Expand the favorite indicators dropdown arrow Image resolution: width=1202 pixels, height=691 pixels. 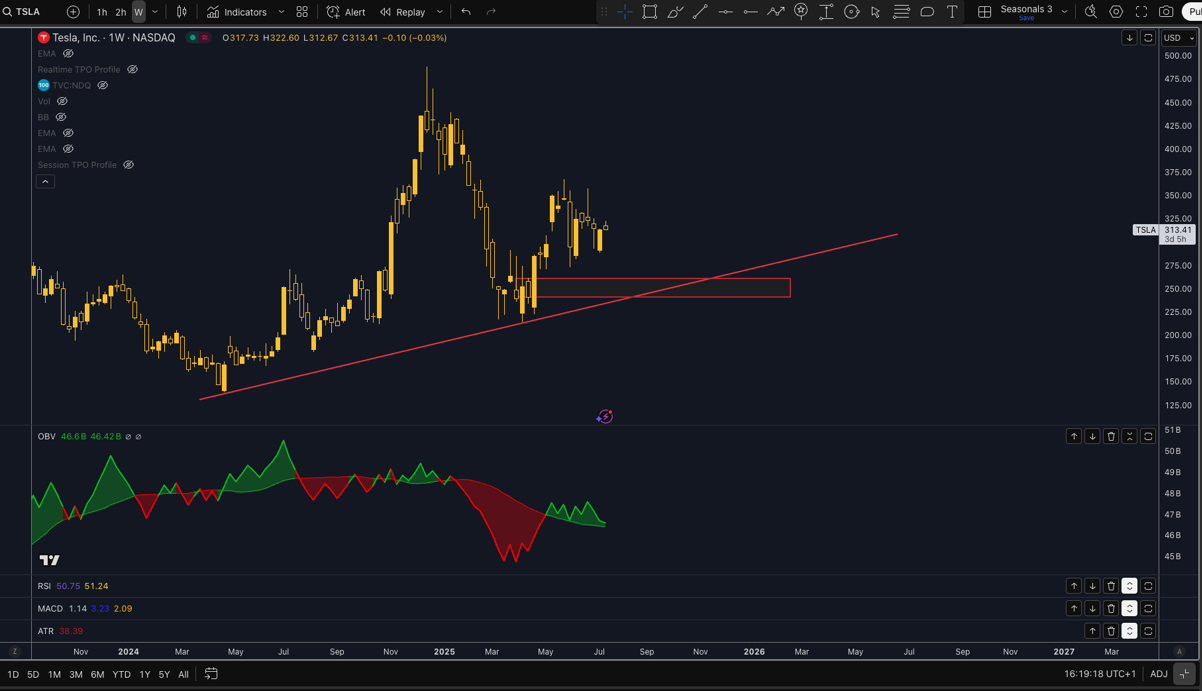281,12
